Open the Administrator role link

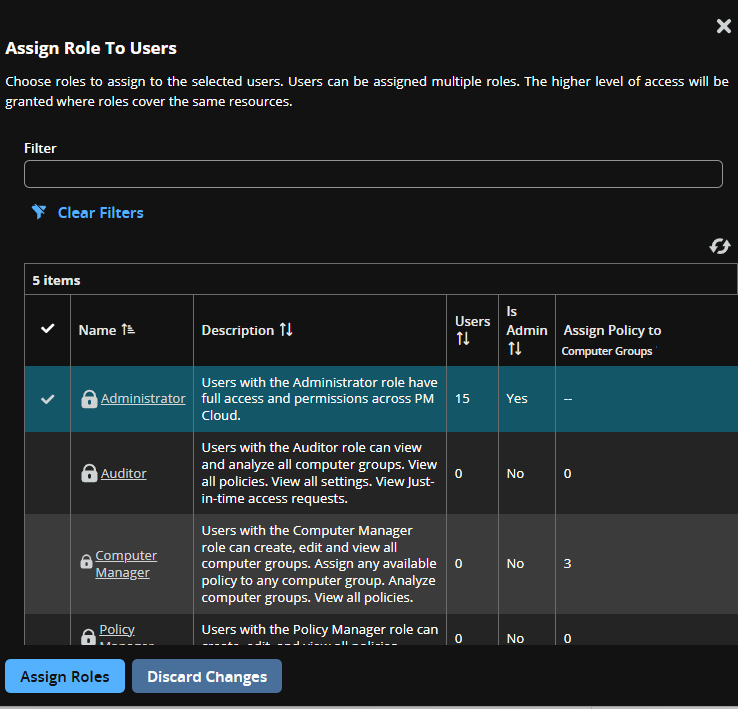143,398
